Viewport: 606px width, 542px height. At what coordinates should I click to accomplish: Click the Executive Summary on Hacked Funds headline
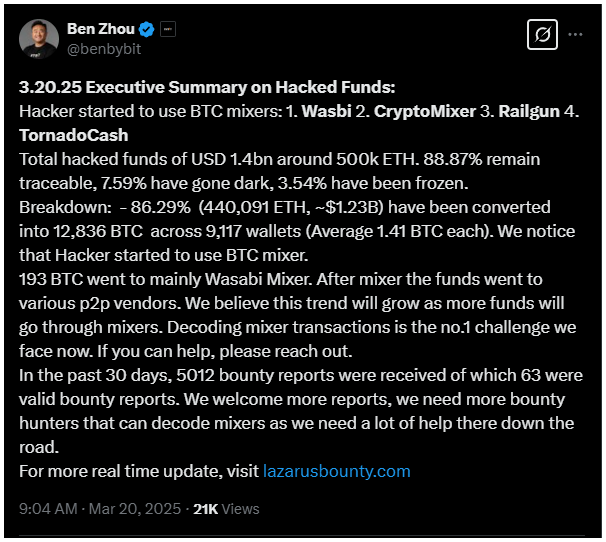click(240, 87)
